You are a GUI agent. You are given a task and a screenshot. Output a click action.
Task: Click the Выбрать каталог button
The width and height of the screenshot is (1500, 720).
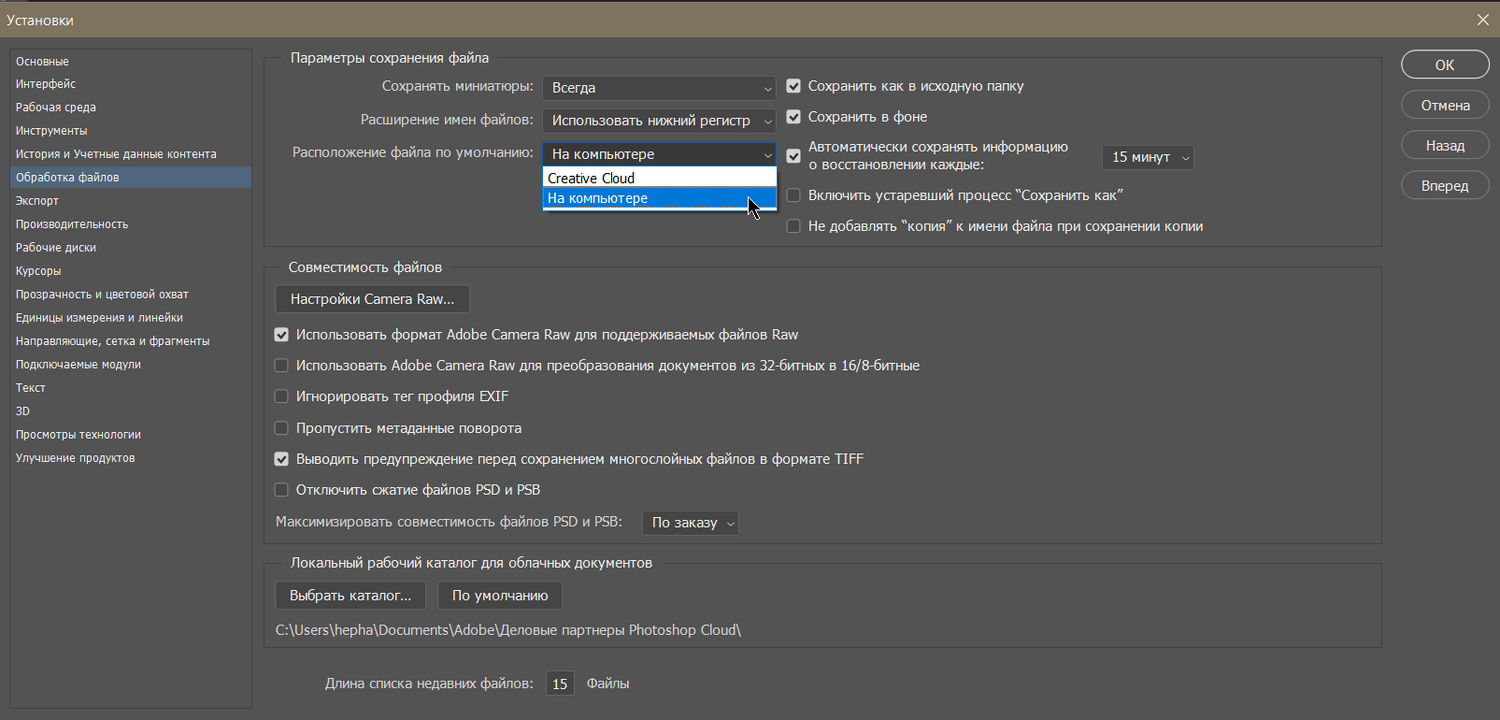(351, 595)
